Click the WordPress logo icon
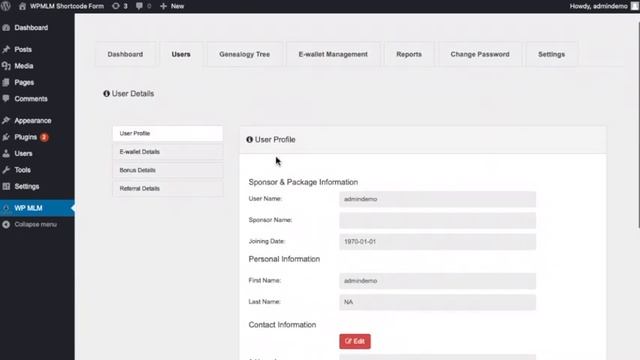Screen dimensions: 640x360 click(6, 6)
